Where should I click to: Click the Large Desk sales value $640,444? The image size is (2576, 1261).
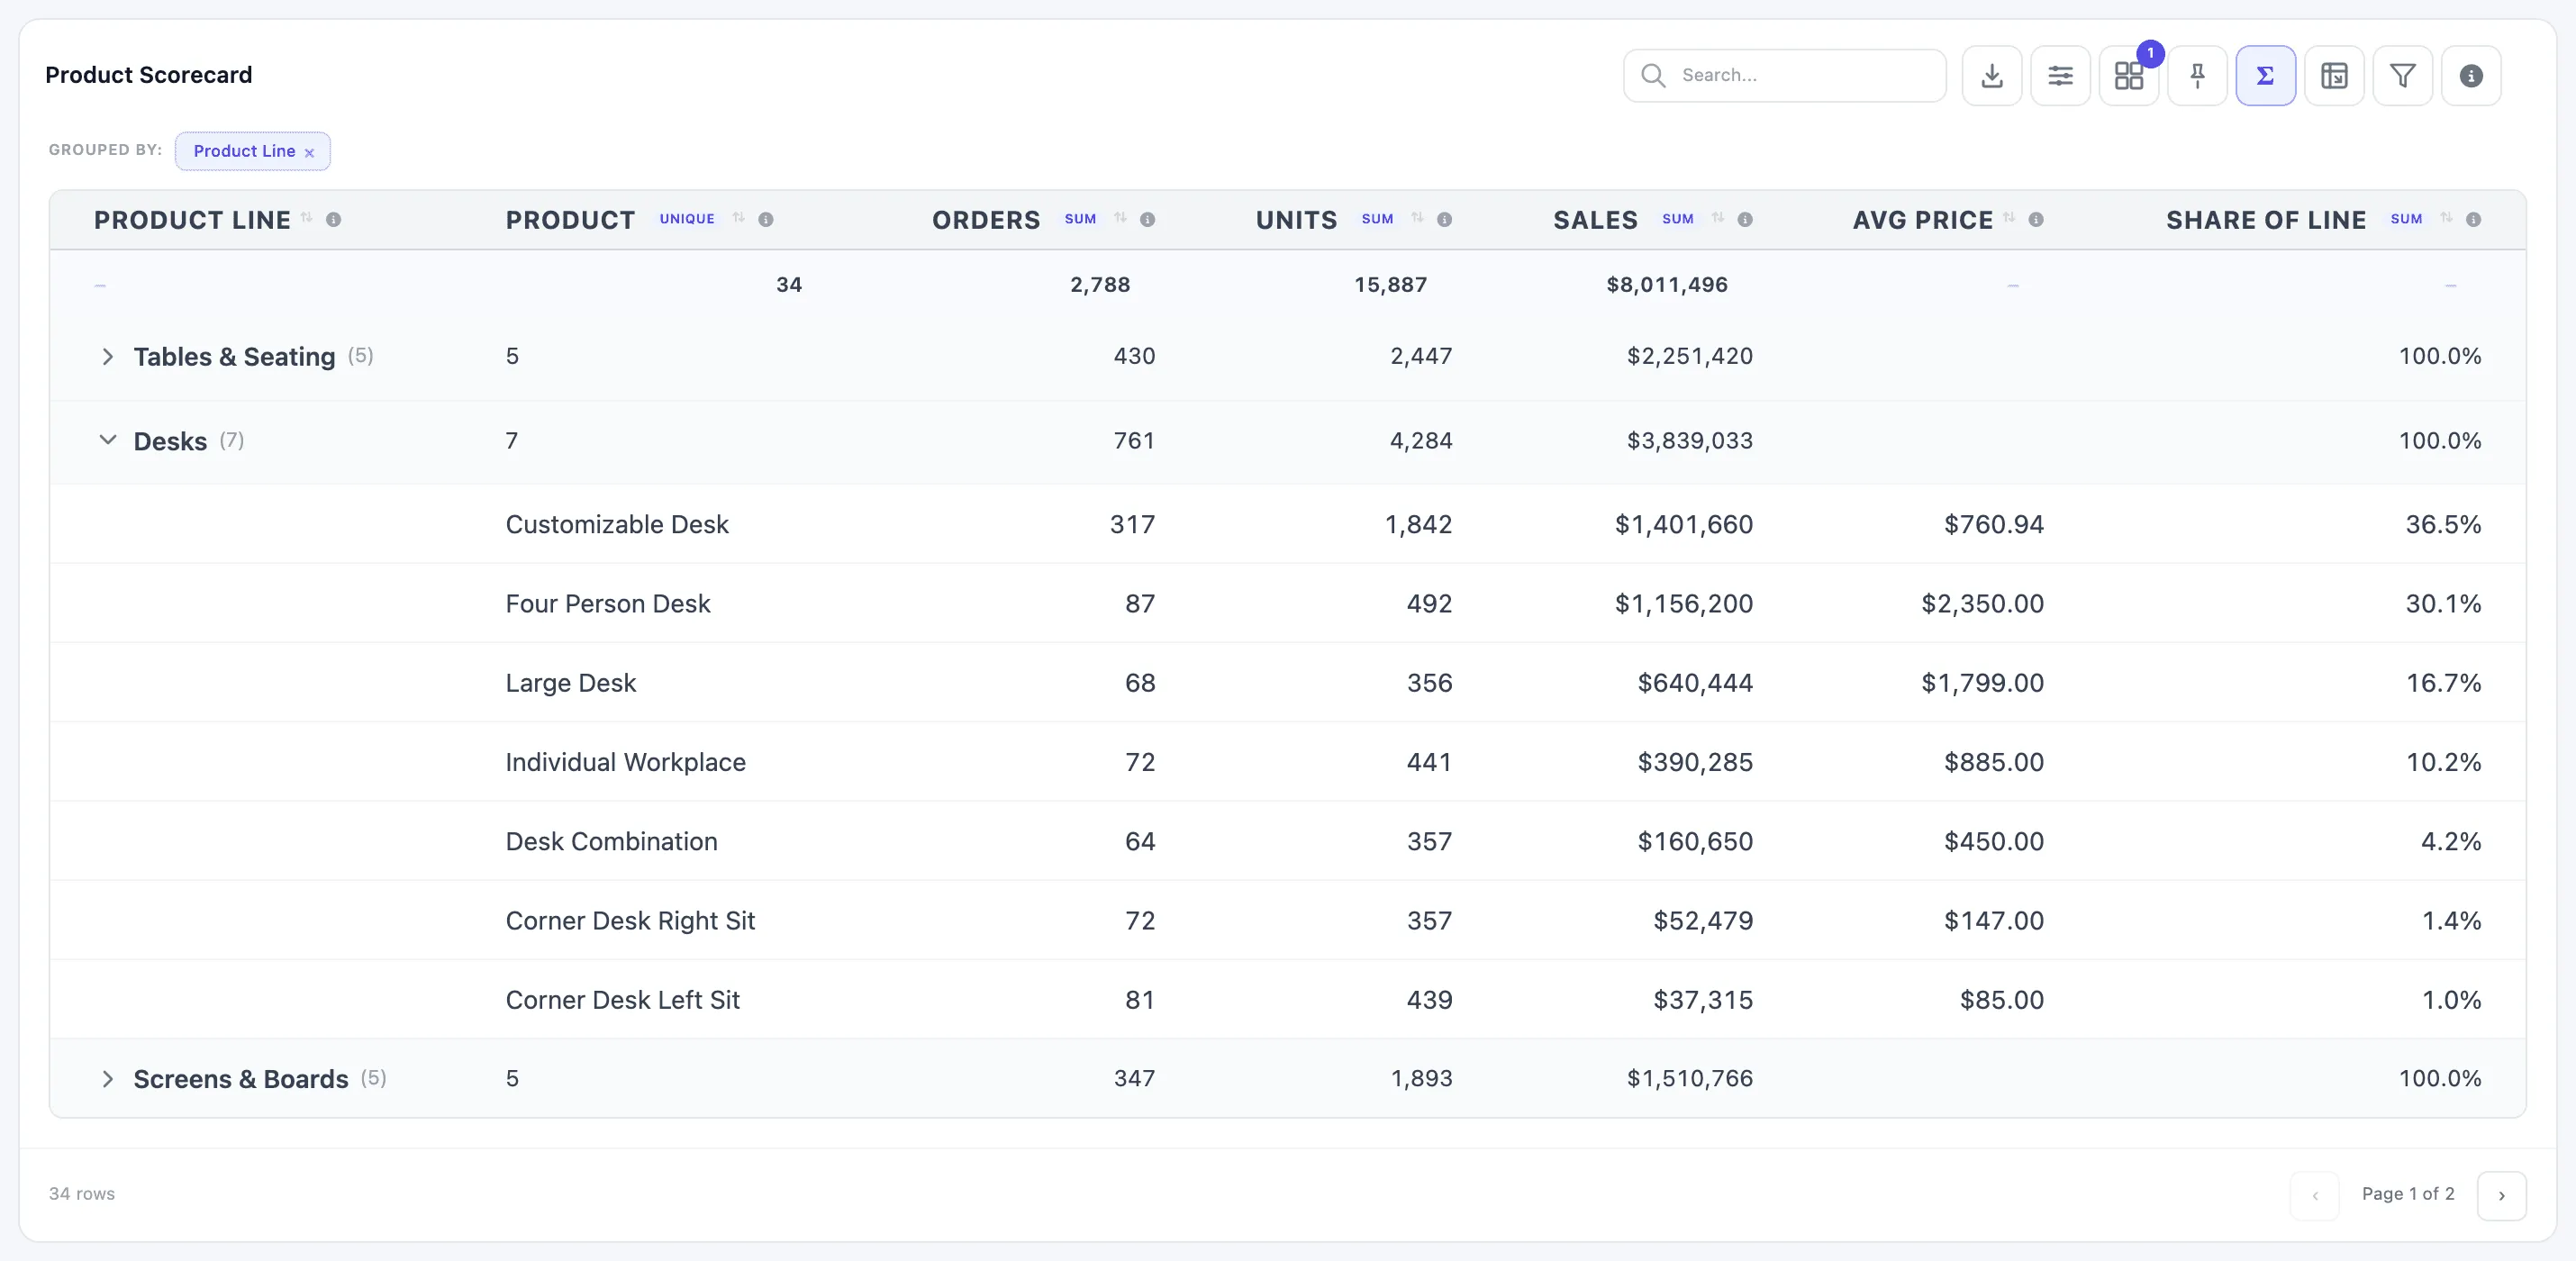(1695, 683)
